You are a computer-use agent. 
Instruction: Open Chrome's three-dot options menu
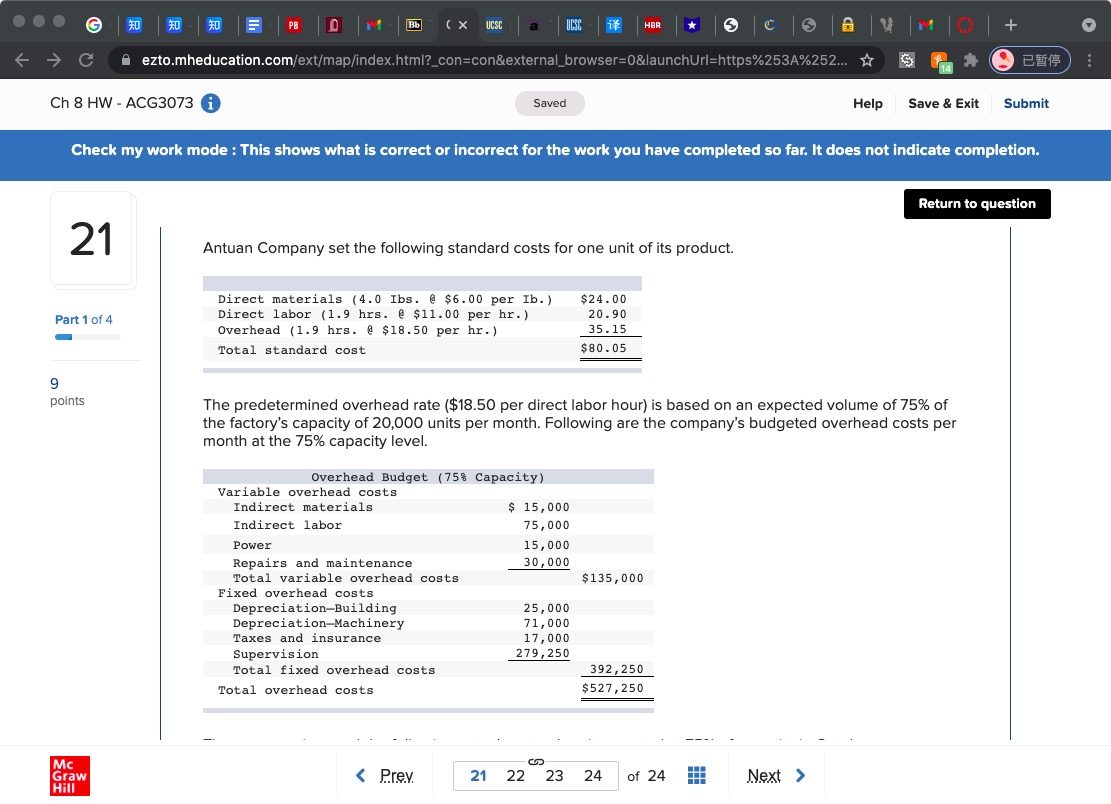1090,60
